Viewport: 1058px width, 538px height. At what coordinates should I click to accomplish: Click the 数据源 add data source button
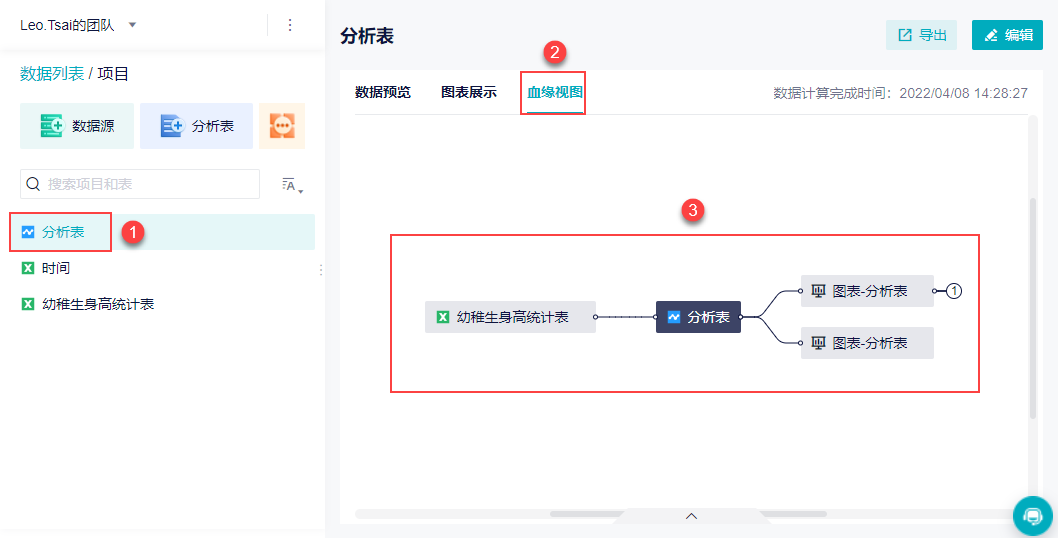tap(77, 126)
